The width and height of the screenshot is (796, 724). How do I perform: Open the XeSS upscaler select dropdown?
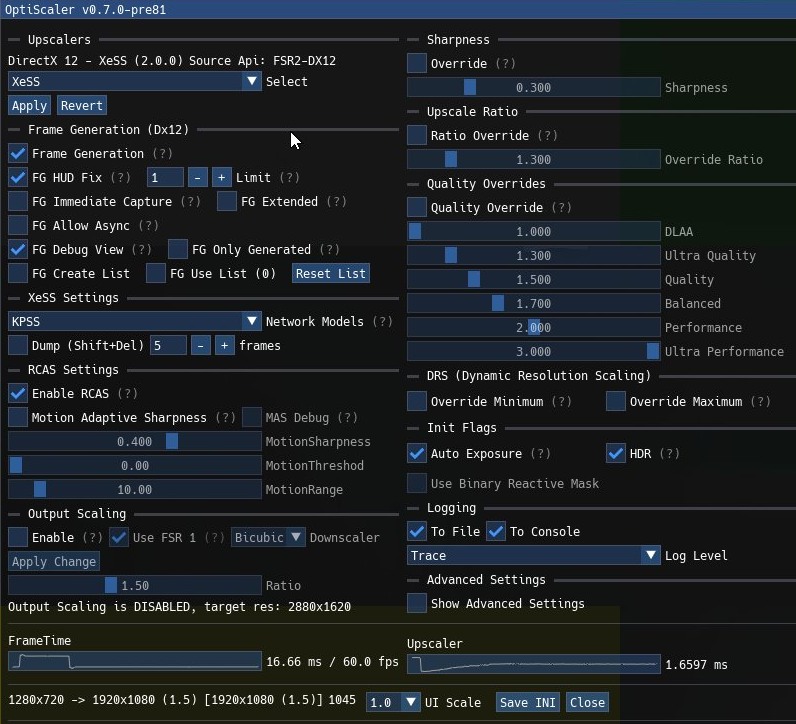pos(135,81)
